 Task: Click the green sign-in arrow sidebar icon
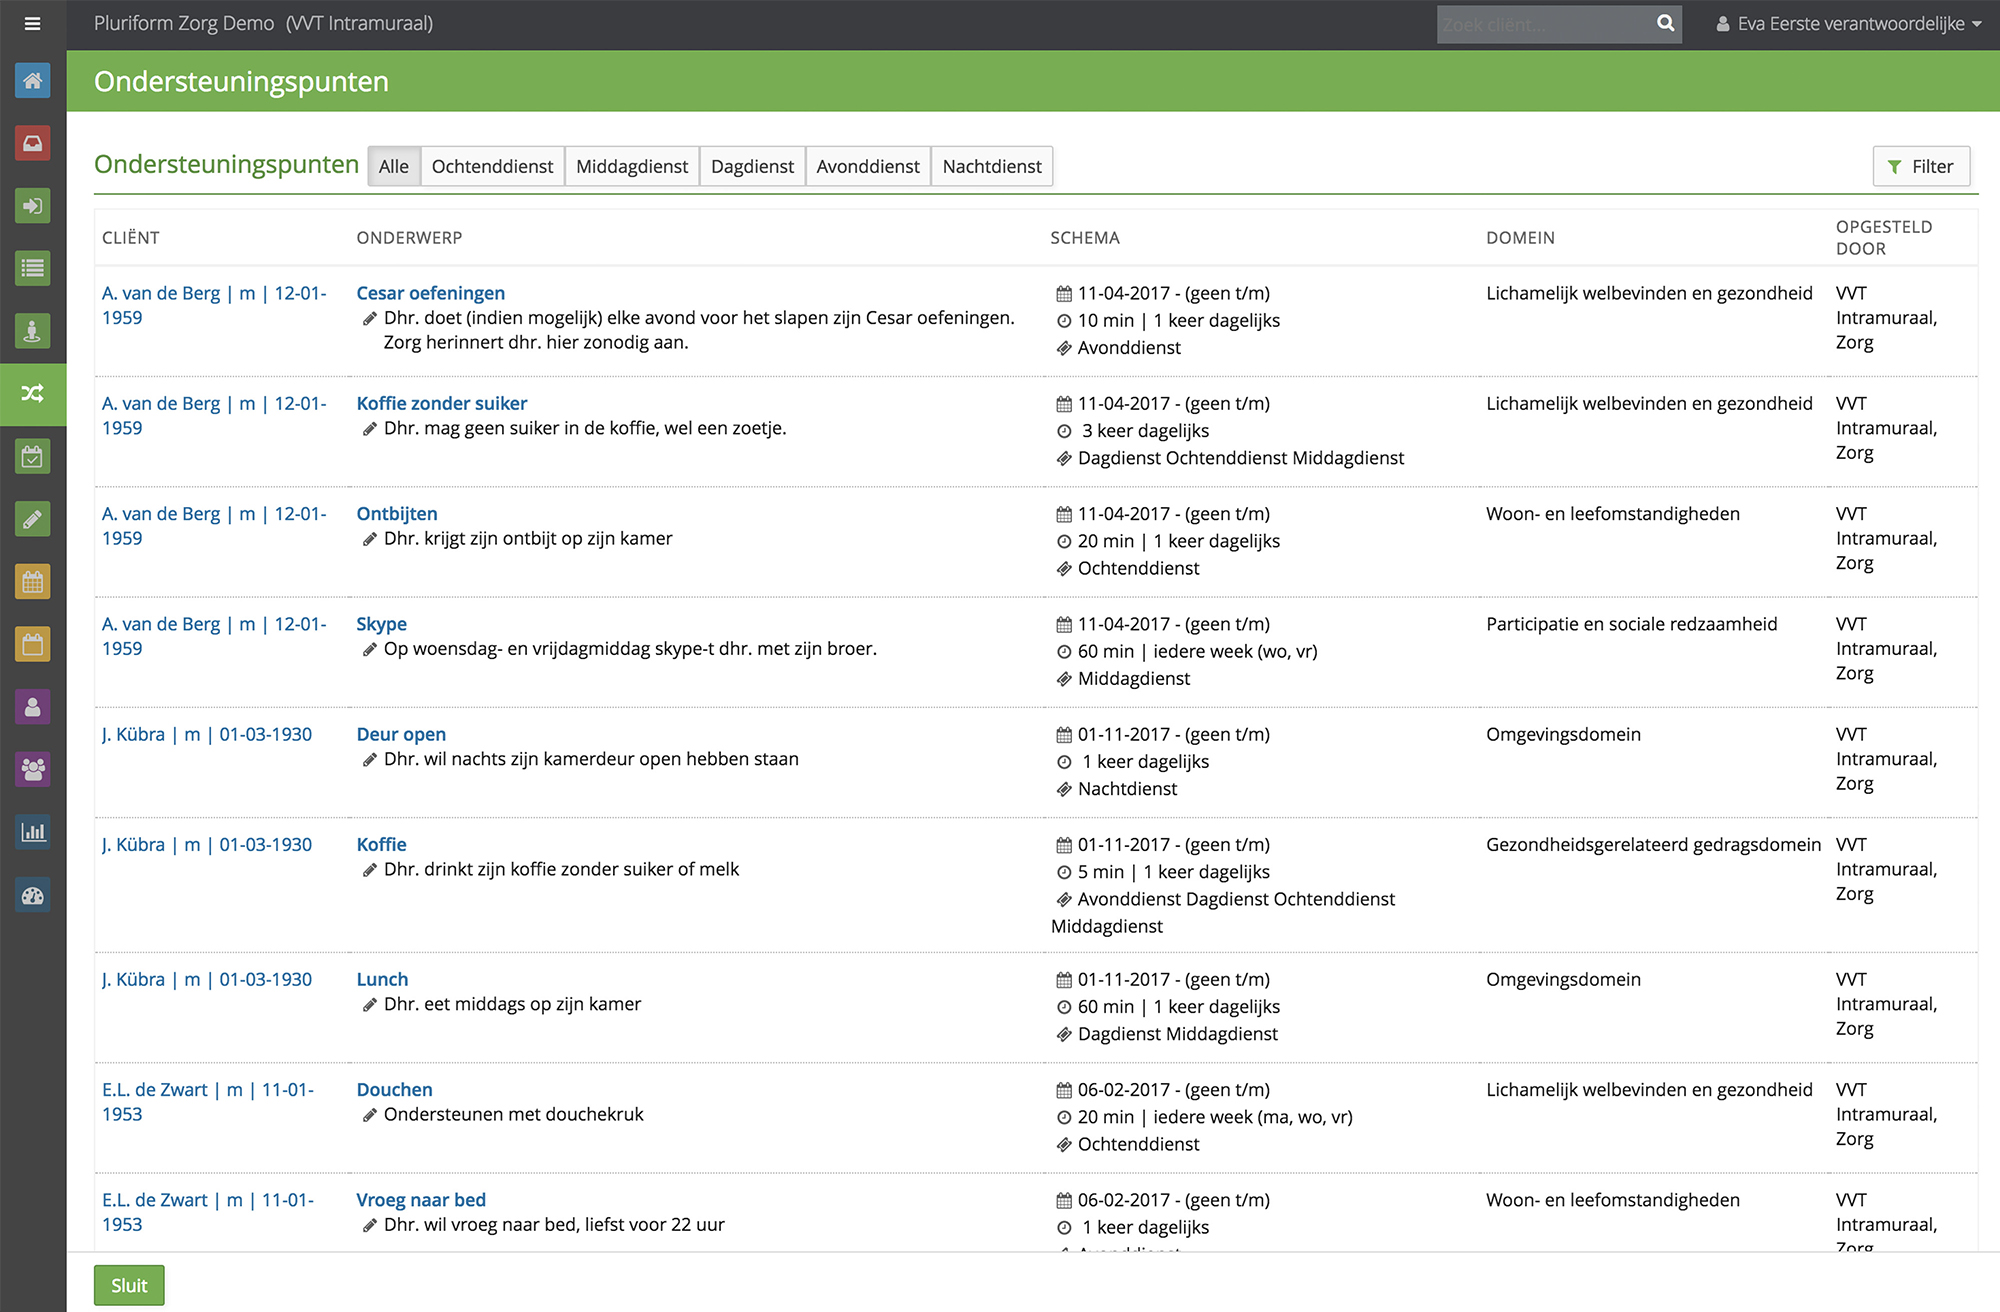click(x=33, y=206)
